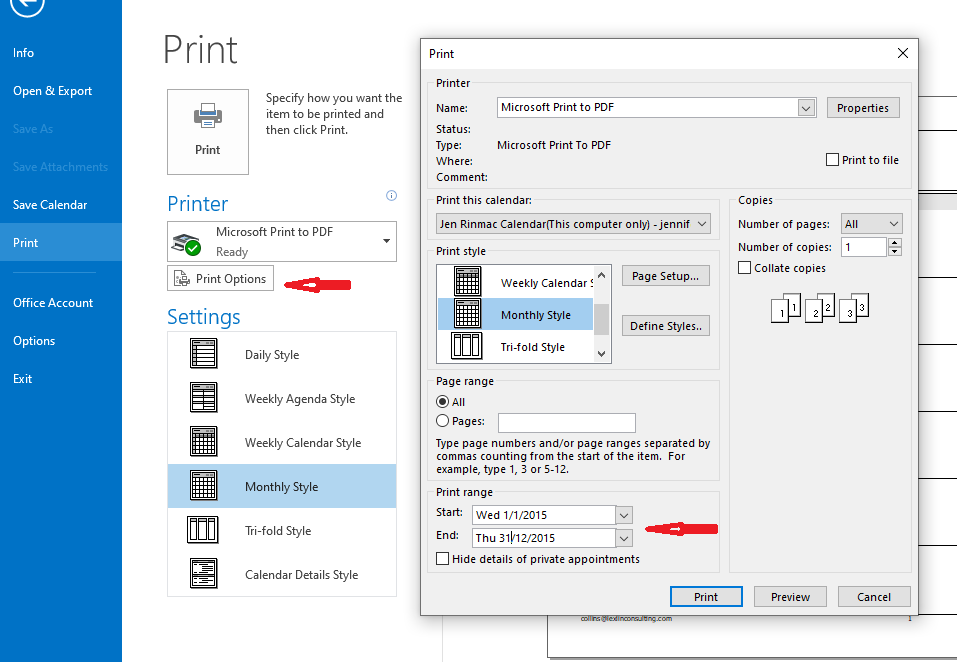This screenshot has height=662, width=957.
Task: Click Exit in the sidebar
Action: pos(23,379)
